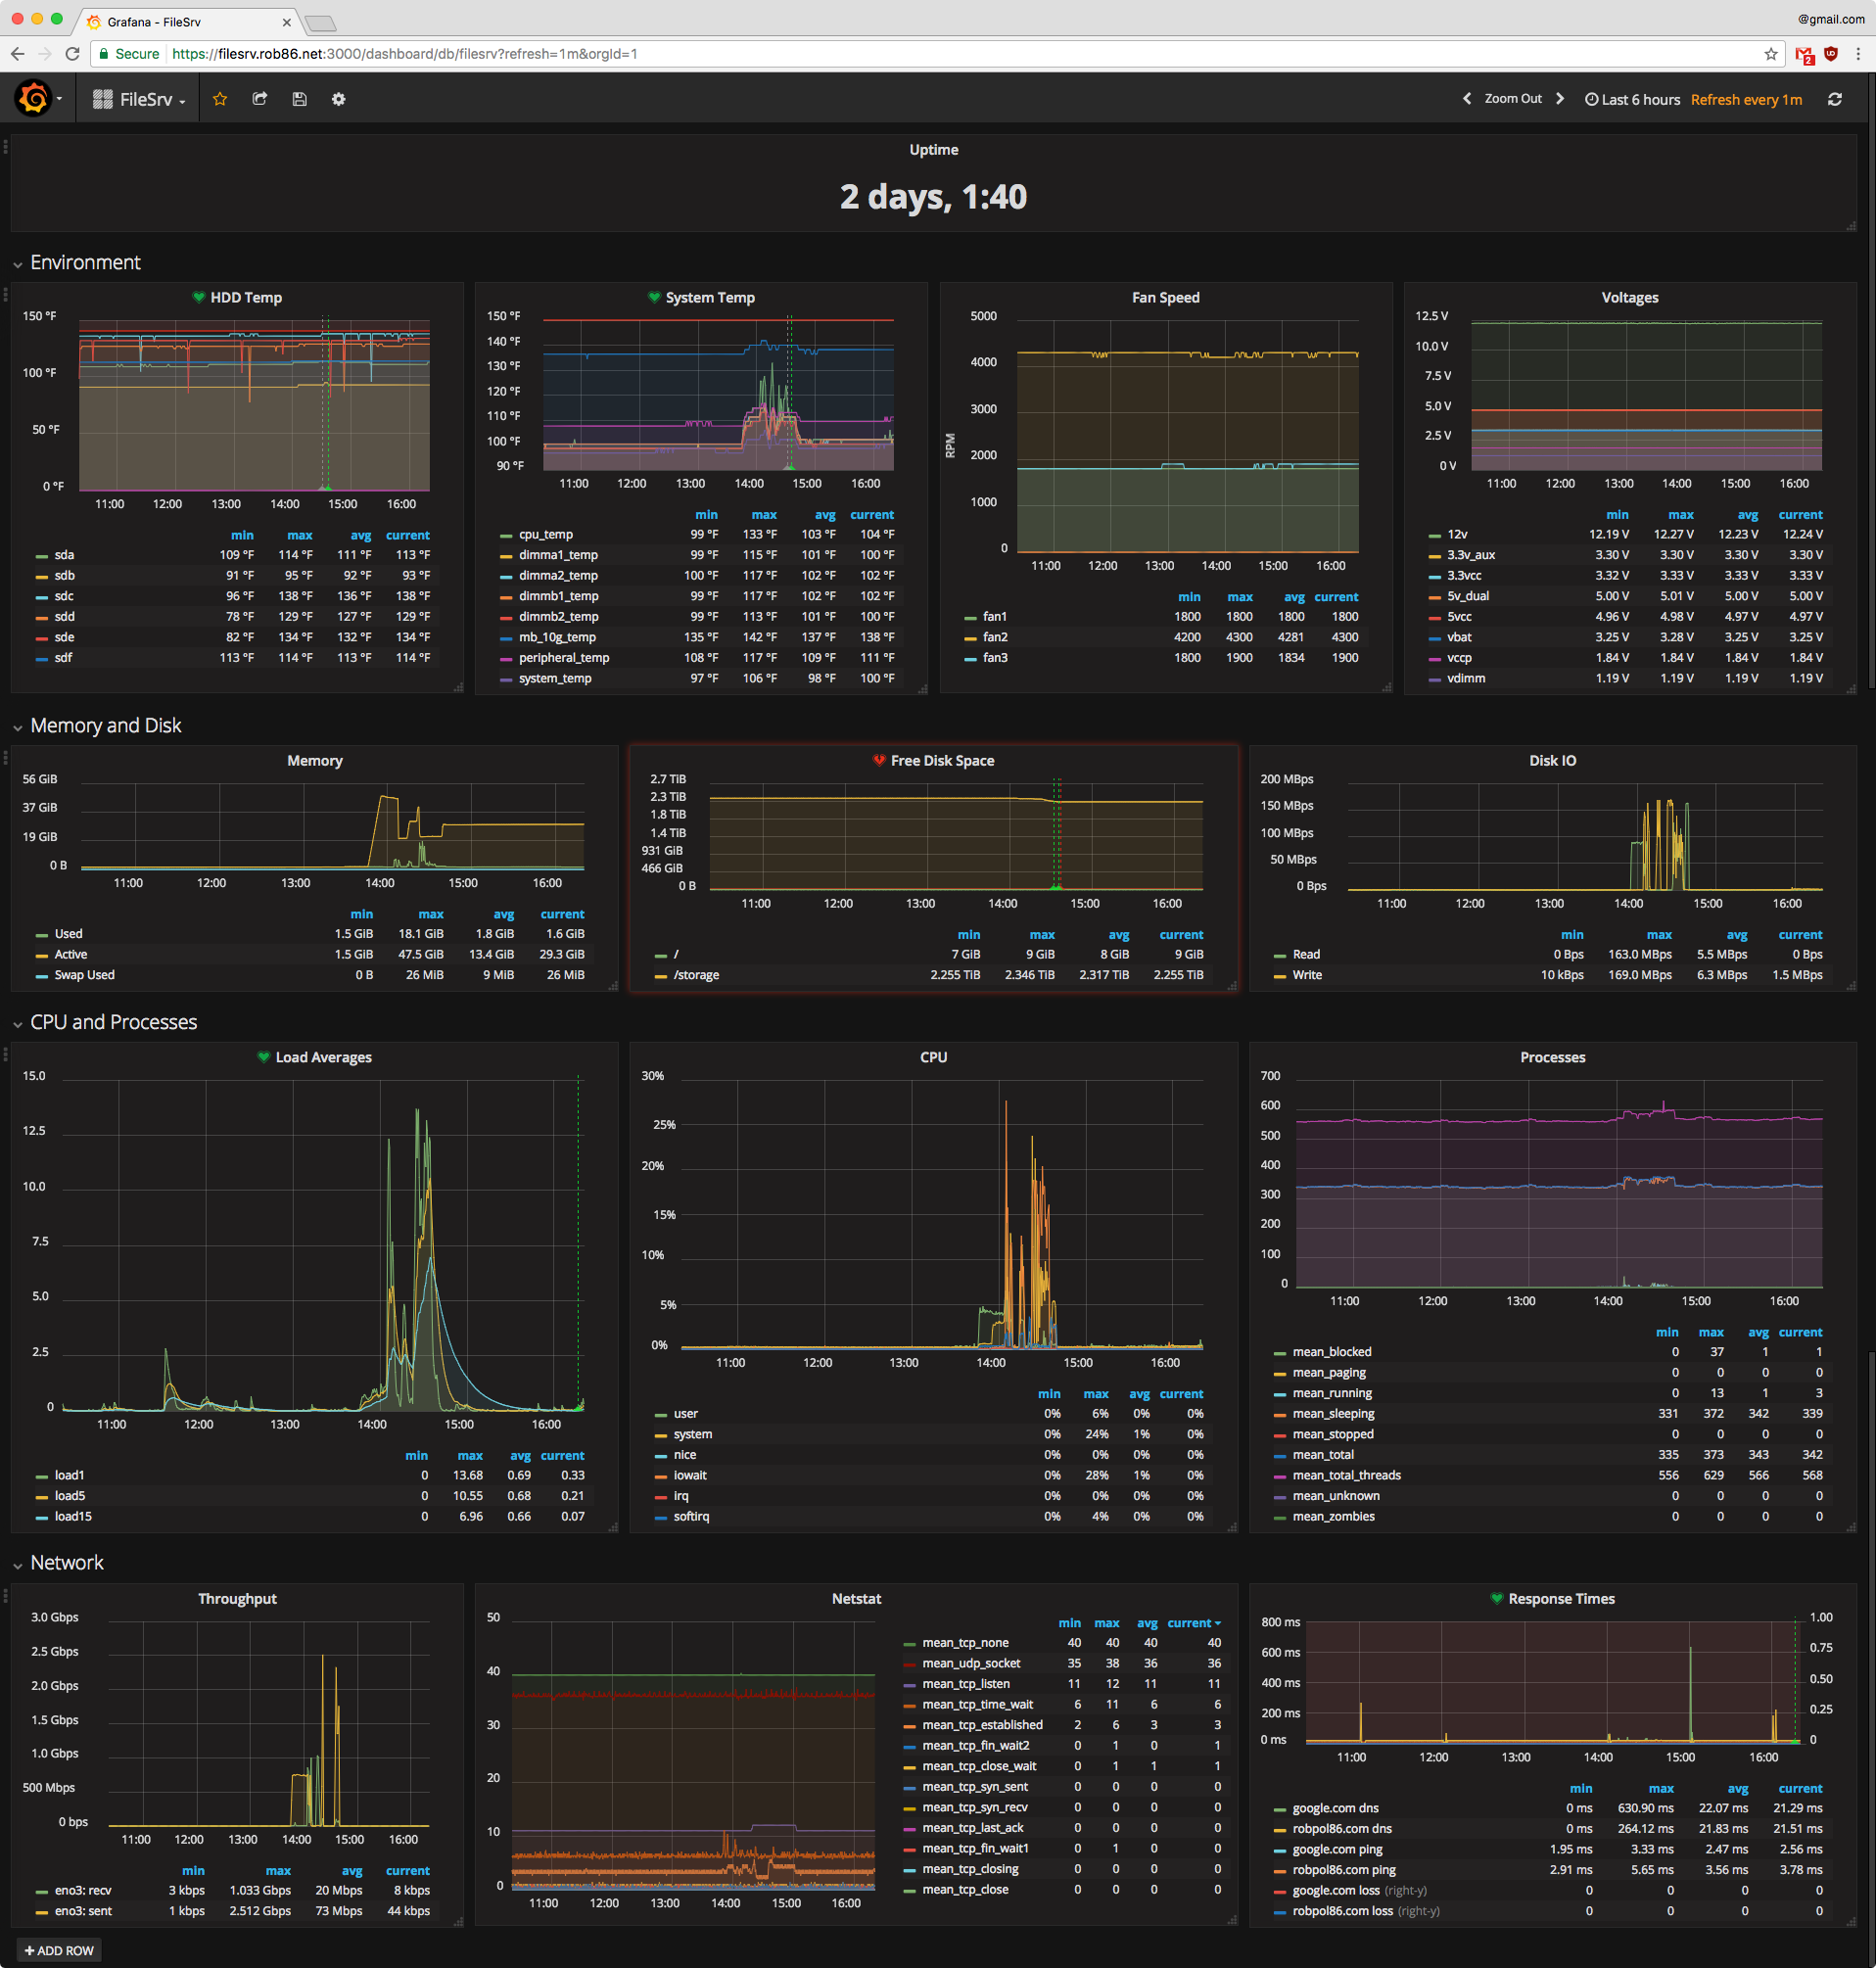Click the share dashboard icon
The image size is (1876, 1968).
point(260,99)
